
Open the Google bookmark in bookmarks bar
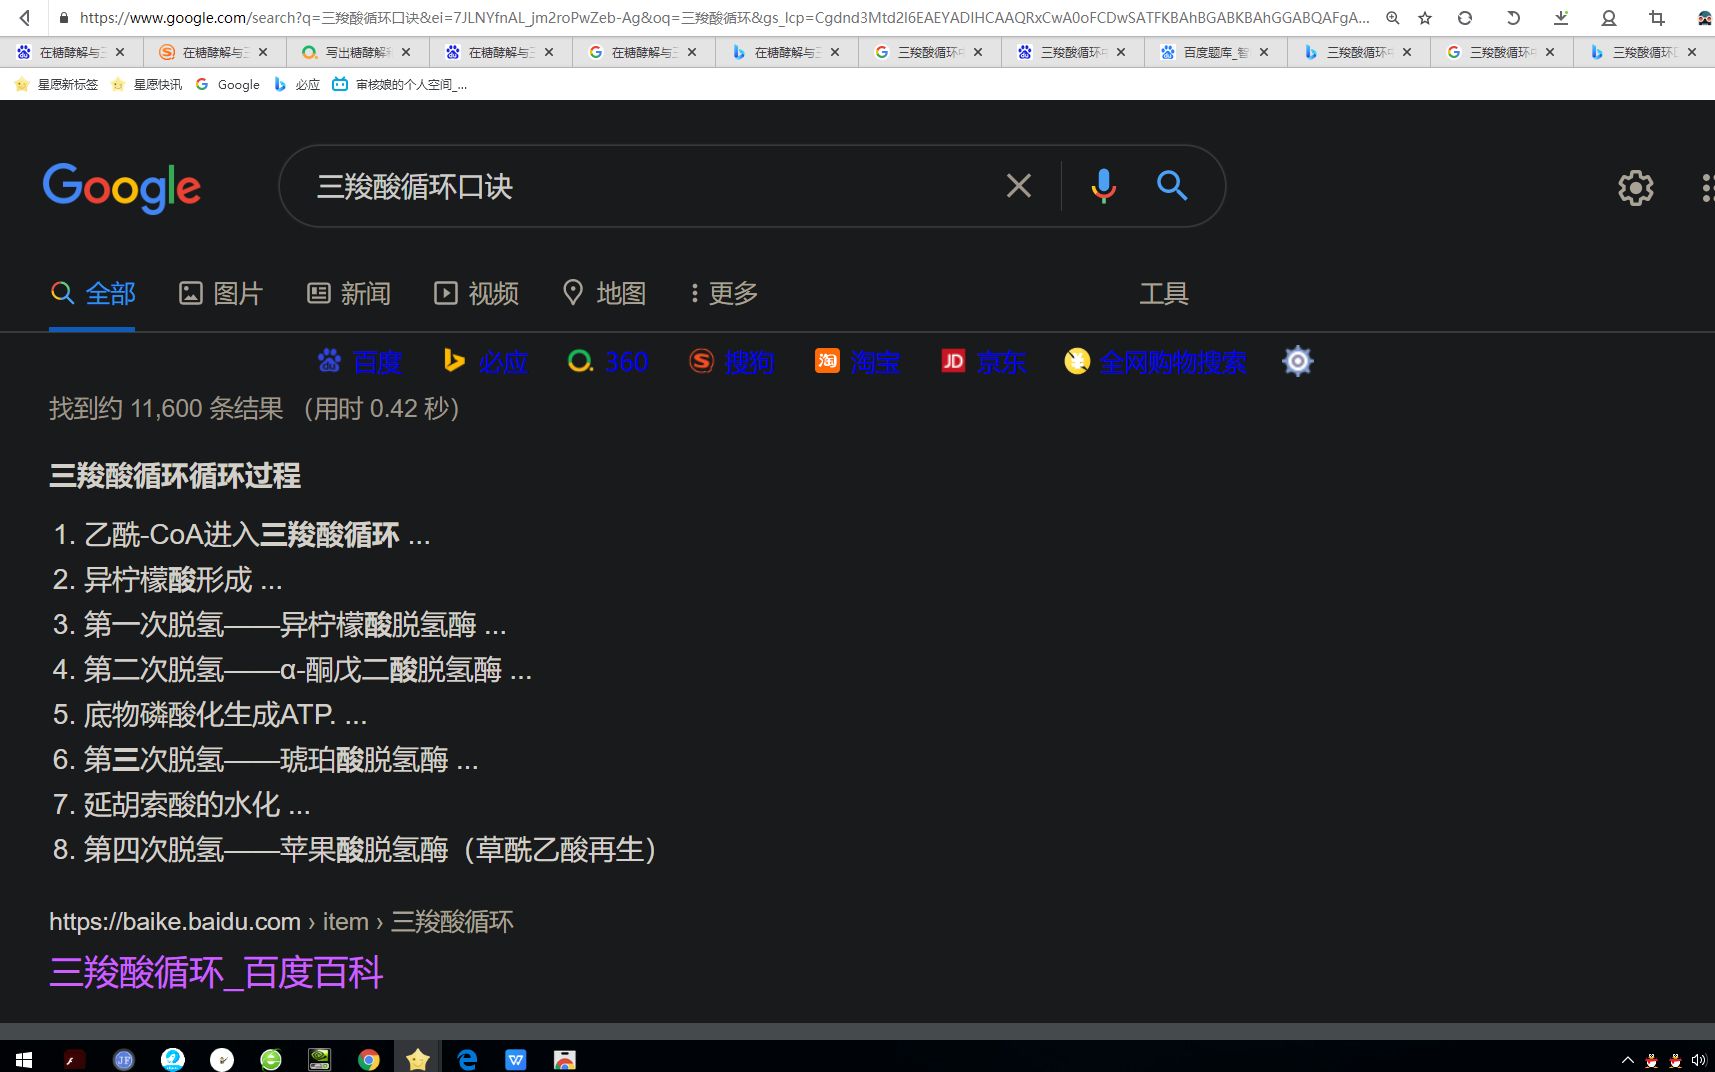[x=228, y=84]
